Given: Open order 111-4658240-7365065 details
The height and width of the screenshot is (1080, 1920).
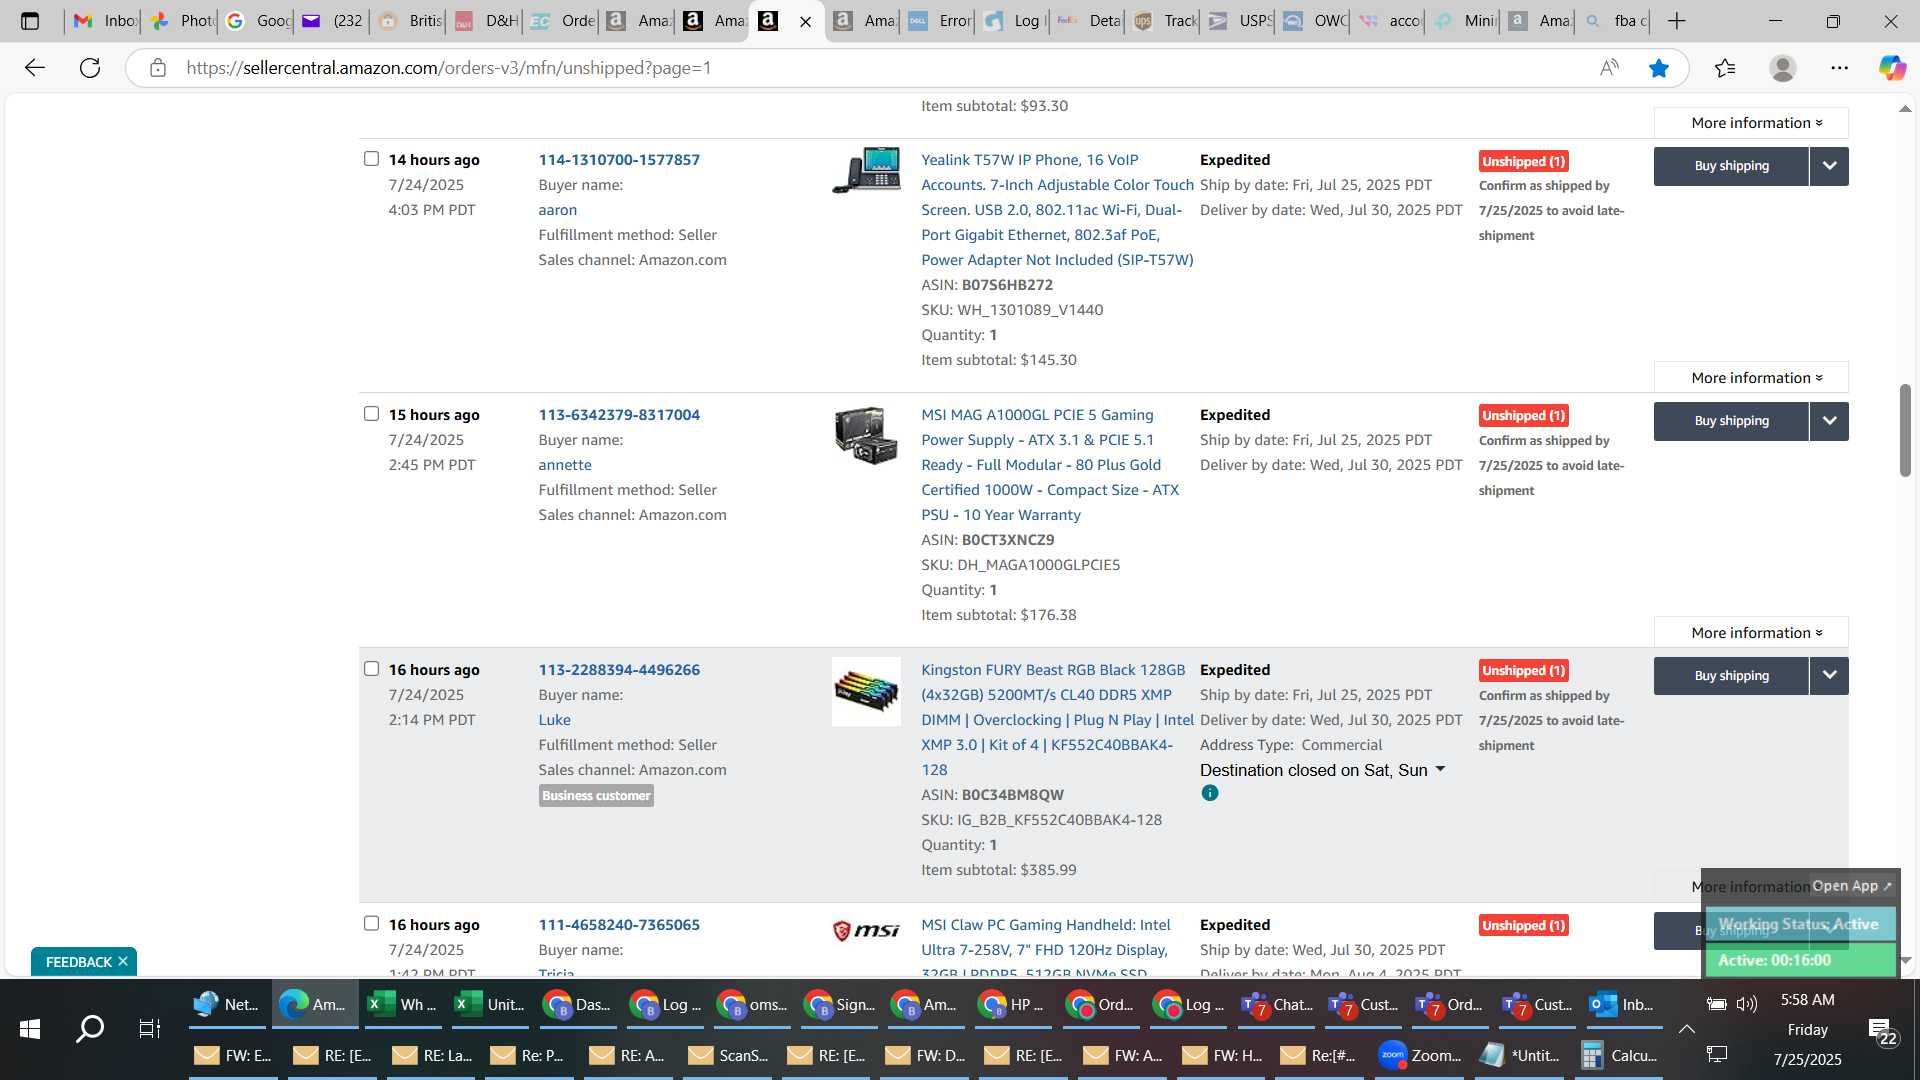Looking at the screenshot, I should (619, 925).
